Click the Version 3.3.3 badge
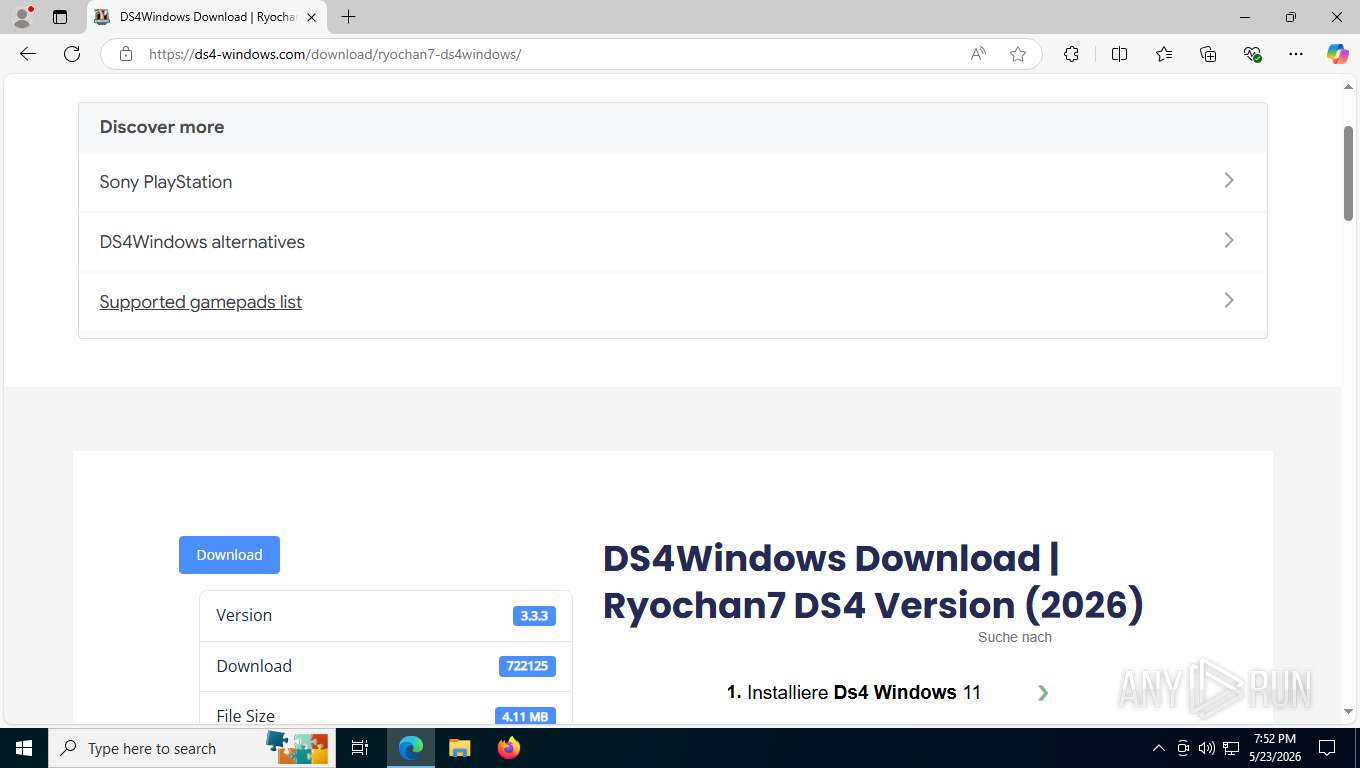The height and width of the screenshot is (768, 1360). pyautogui.click(x=534, y=616)
